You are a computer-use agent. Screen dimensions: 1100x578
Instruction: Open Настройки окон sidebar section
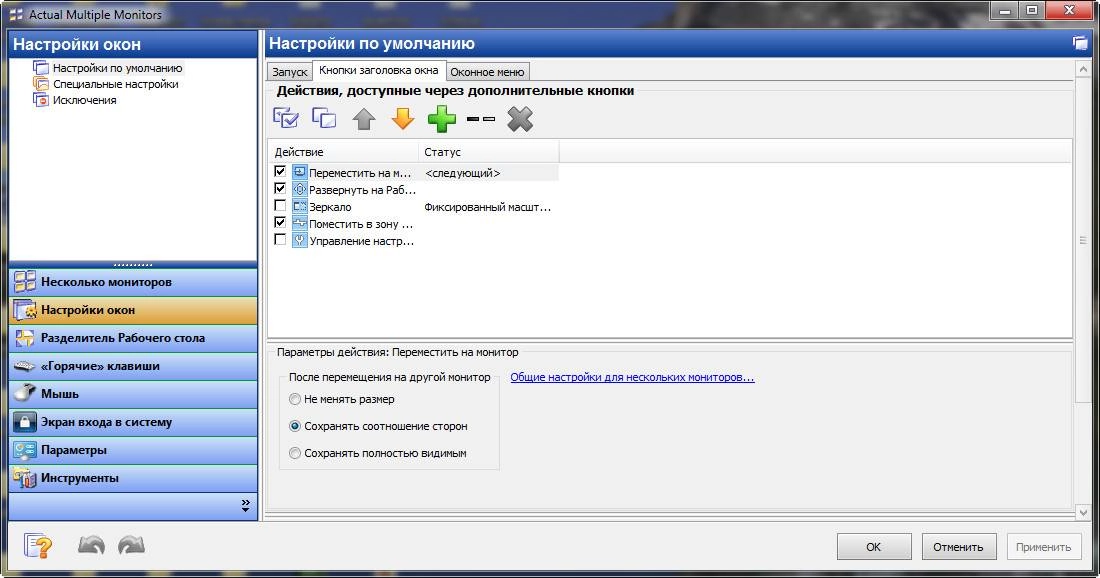[x=133, y=310]
